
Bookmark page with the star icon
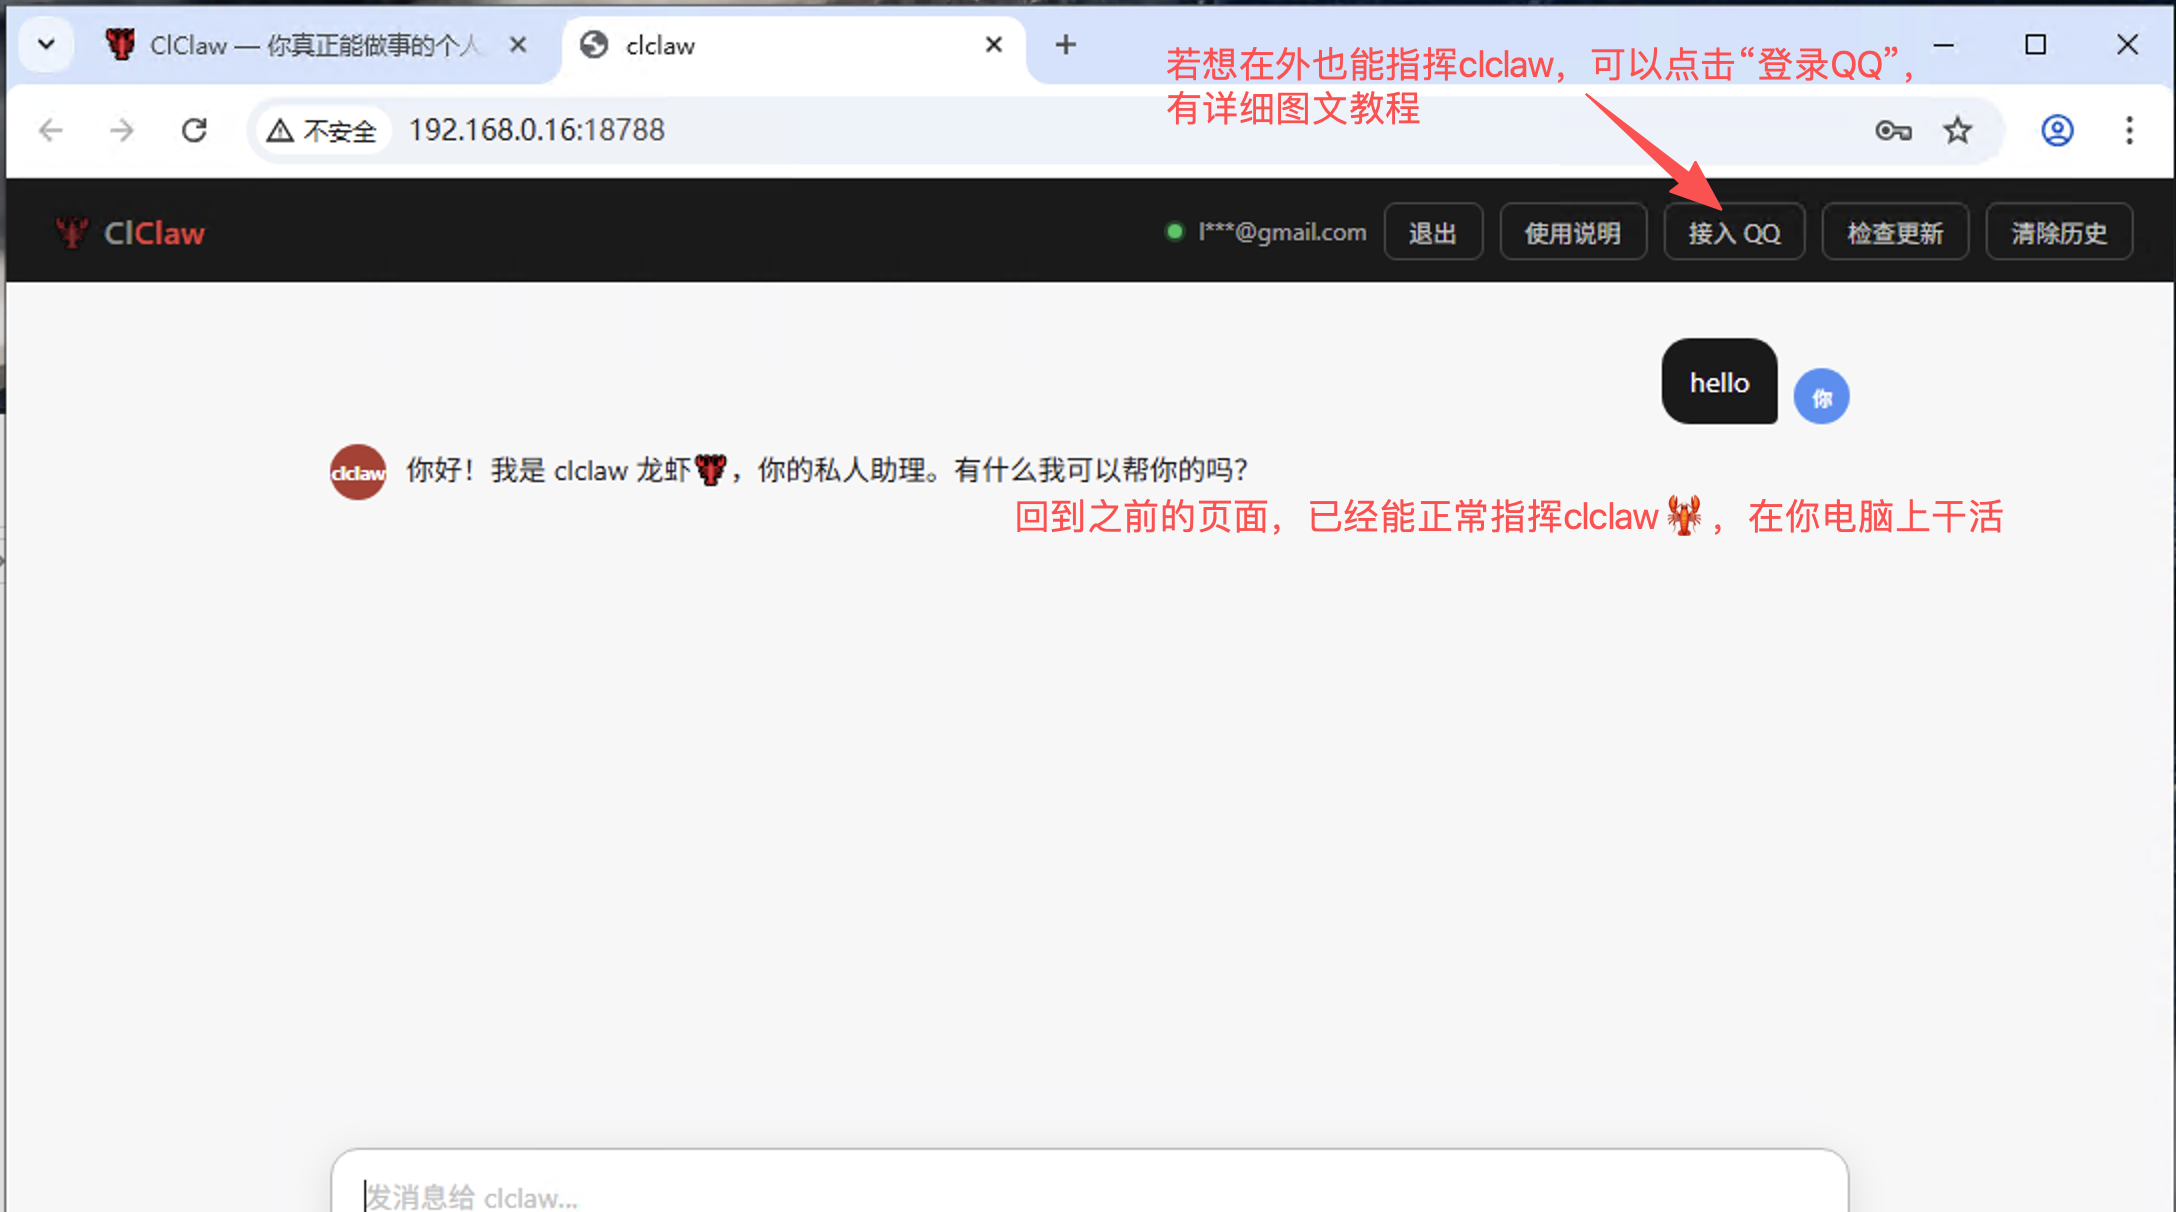click(x=1957, y=130)
